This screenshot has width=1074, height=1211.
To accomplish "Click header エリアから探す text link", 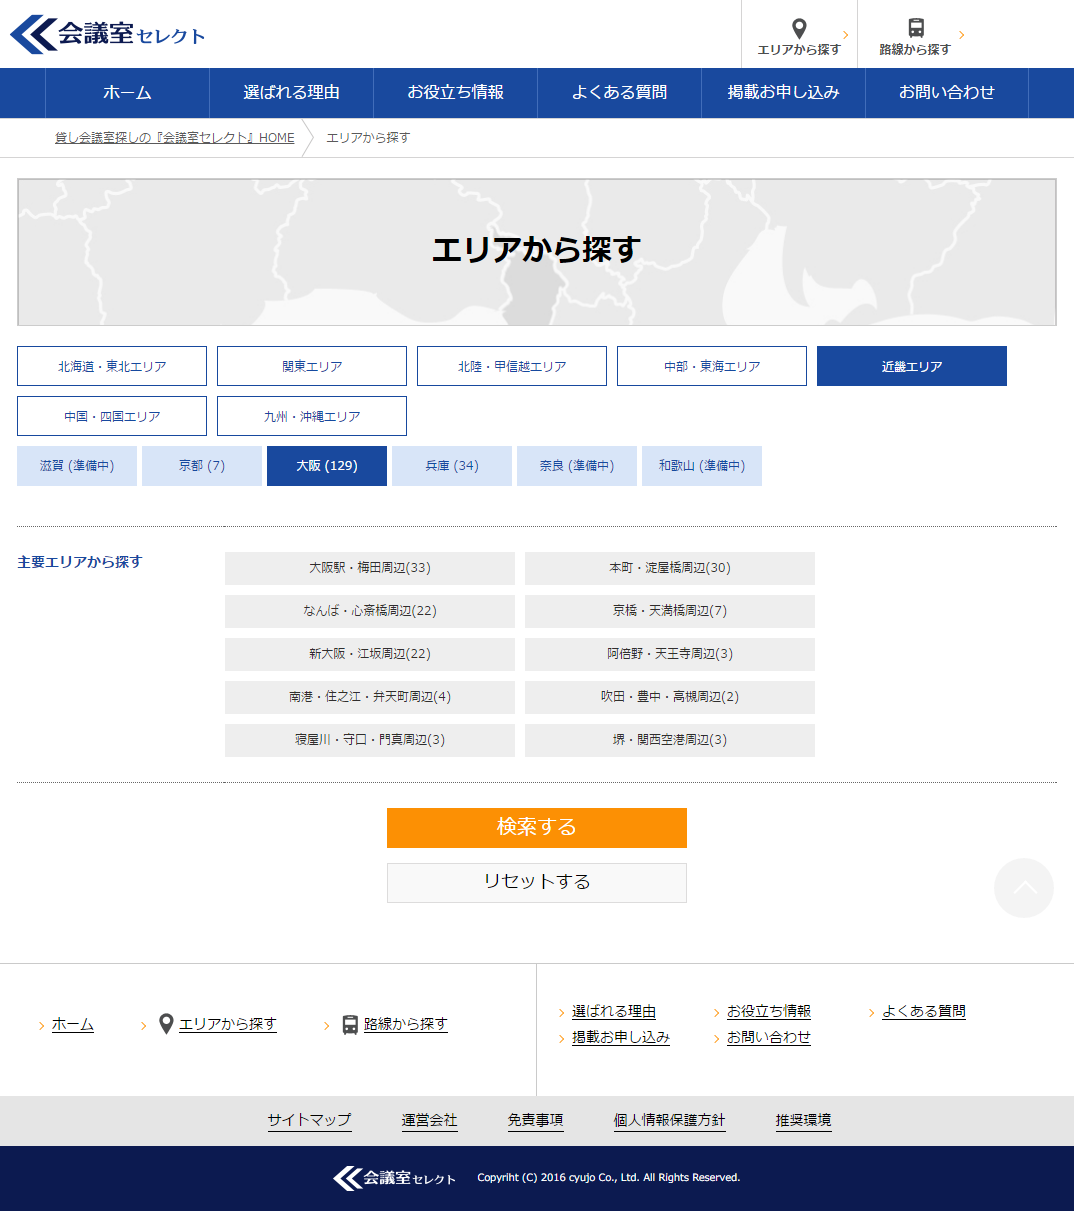I will pos(799,50).
